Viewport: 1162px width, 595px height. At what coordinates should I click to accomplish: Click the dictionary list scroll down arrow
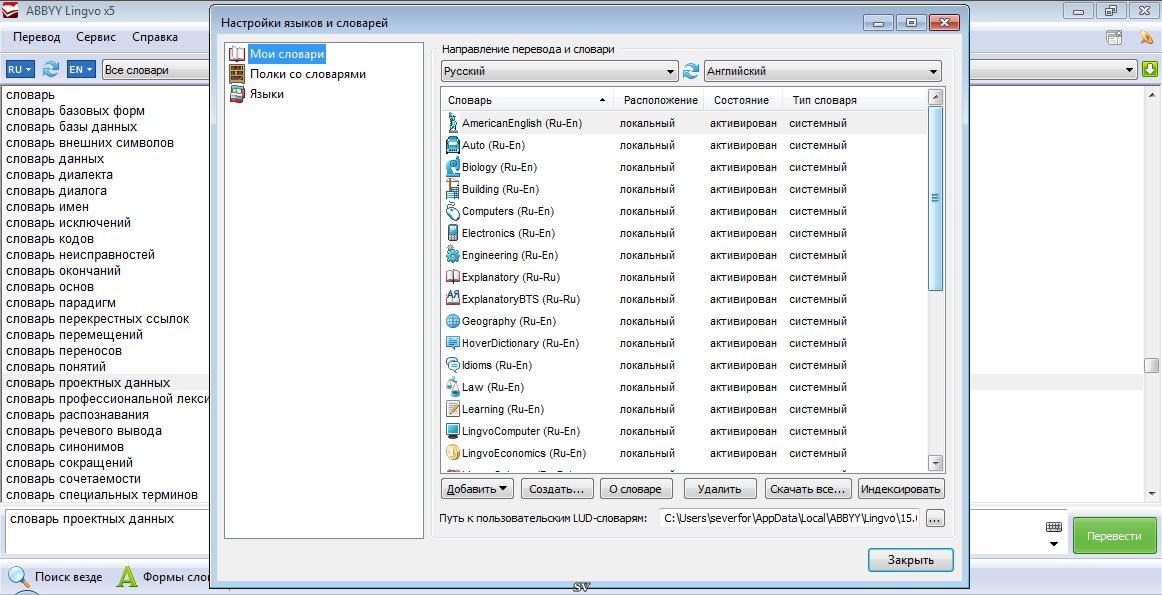935,463
